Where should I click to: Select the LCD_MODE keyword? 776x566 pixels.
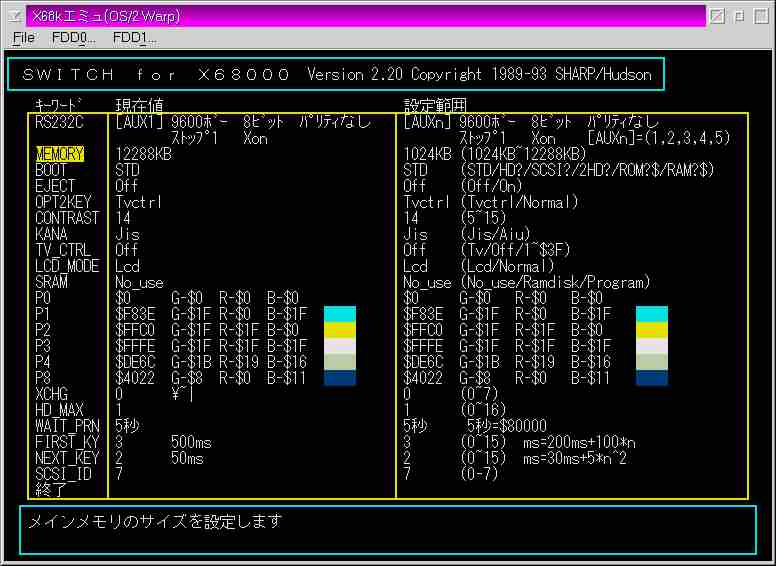pyautogui.click(x=67, y=266)
